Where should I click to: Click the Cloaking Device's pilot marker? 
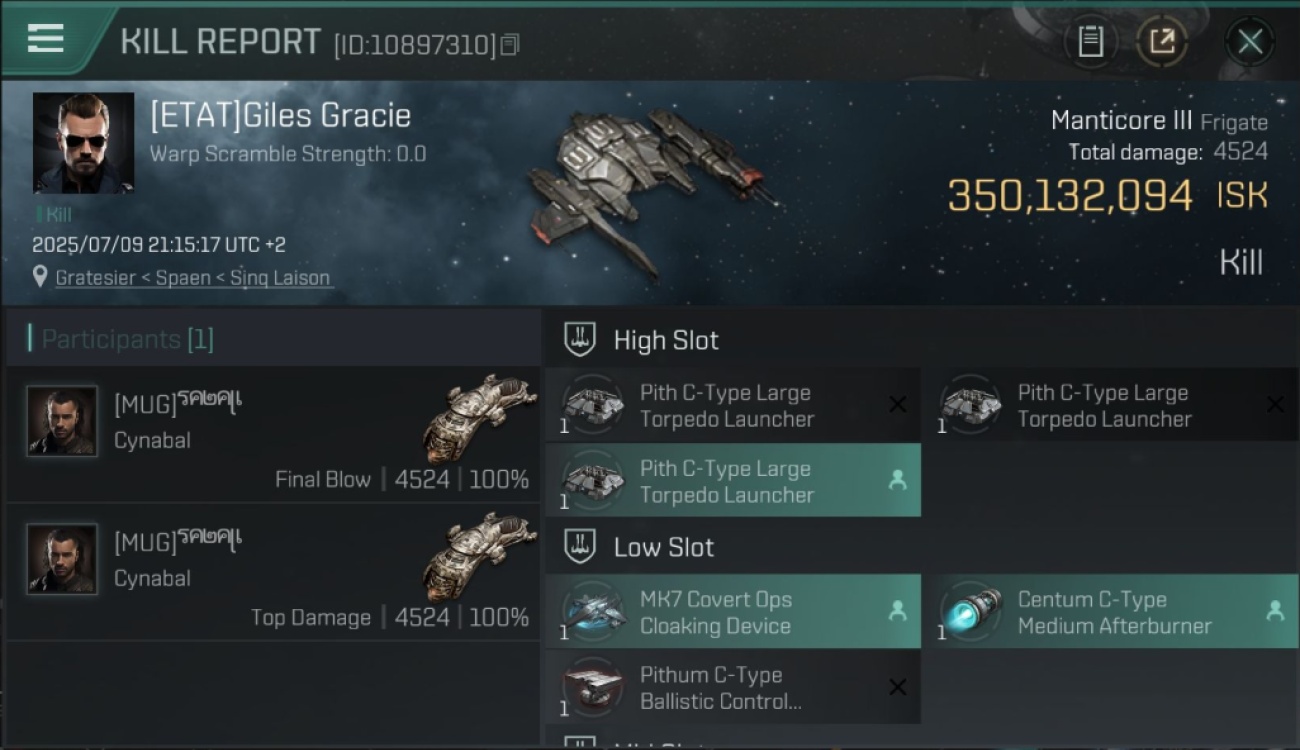point(897,611)
